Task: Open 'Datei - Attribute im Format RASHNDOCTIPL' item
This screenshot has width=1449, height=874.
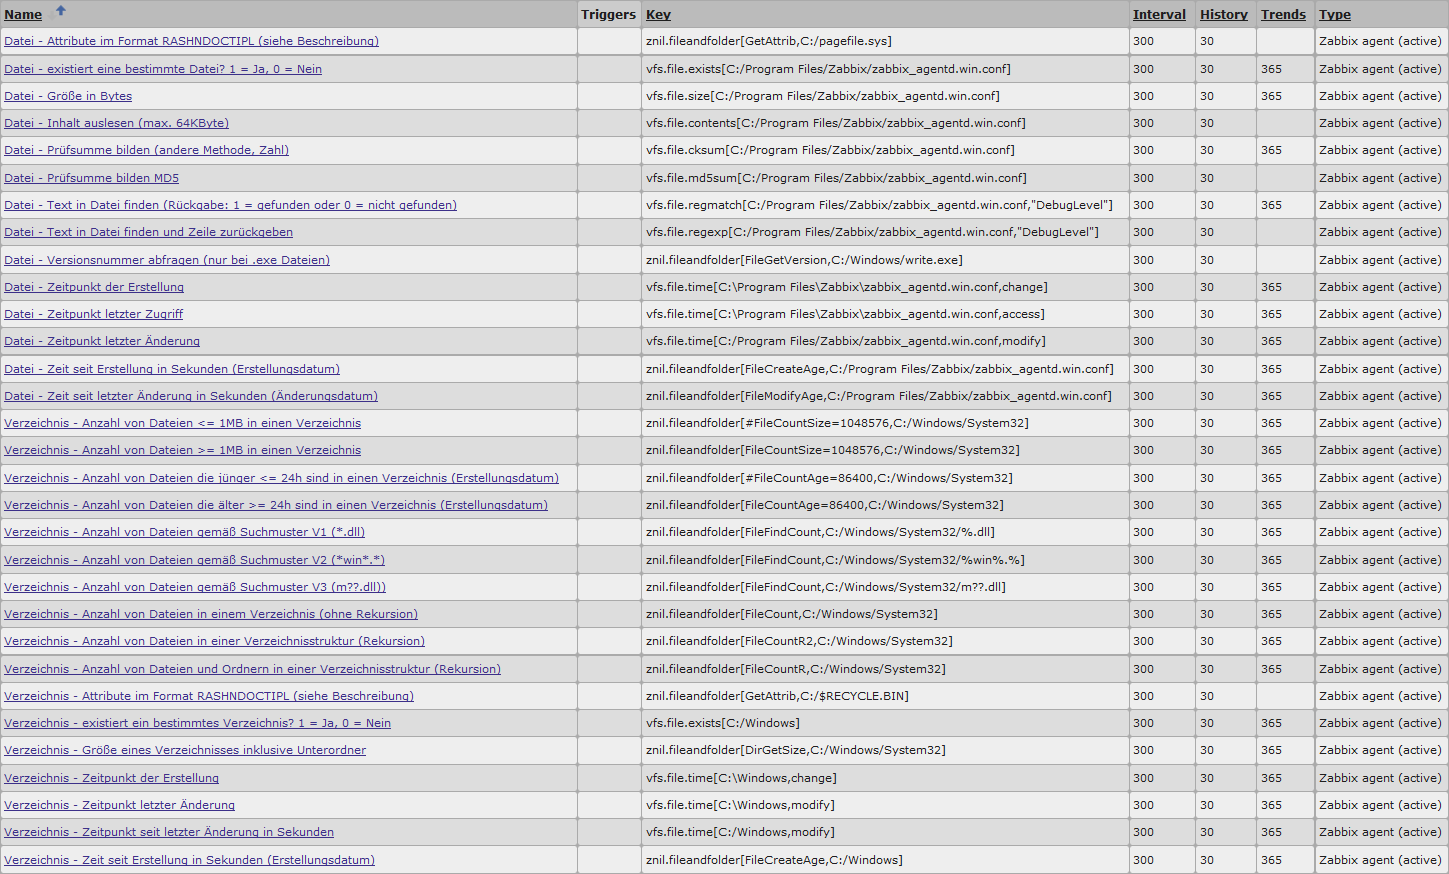Action: coord(191,41)
